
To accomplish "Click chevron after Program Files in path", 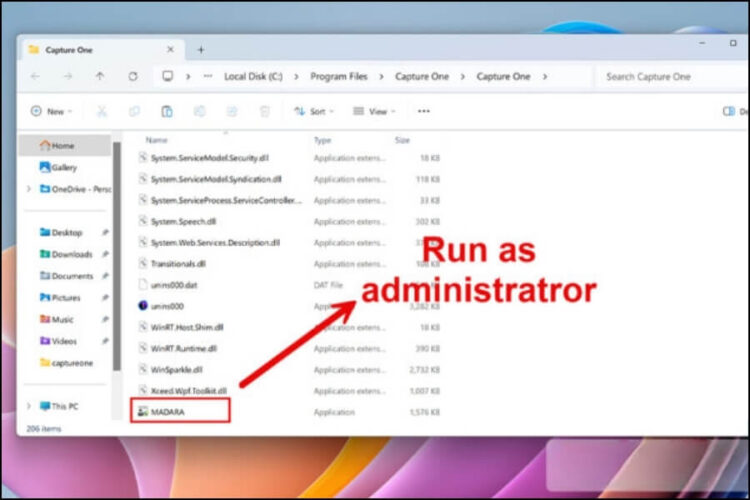I will click(x=381, y=77).
